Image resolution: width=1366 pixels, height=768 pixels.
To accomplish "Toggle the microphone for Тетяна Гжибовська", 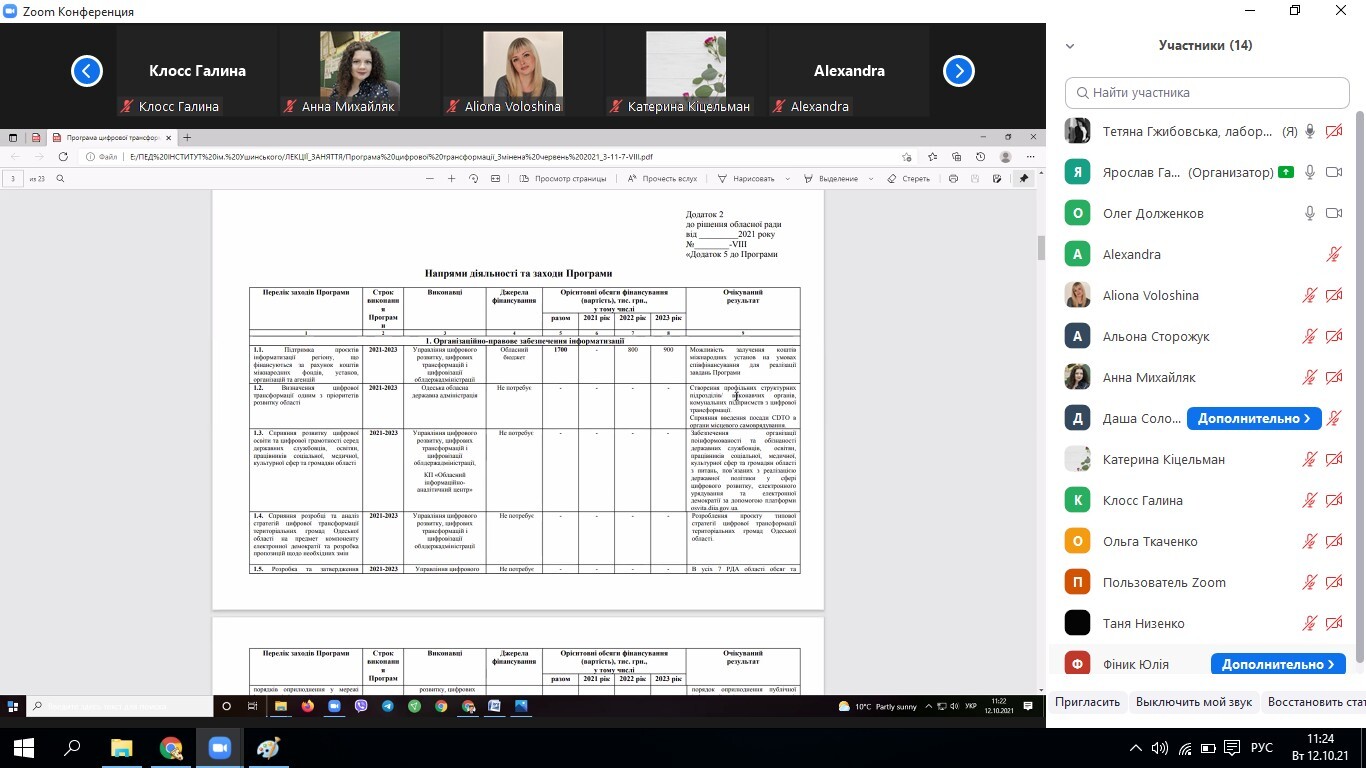I will (x=1309, y=131).
